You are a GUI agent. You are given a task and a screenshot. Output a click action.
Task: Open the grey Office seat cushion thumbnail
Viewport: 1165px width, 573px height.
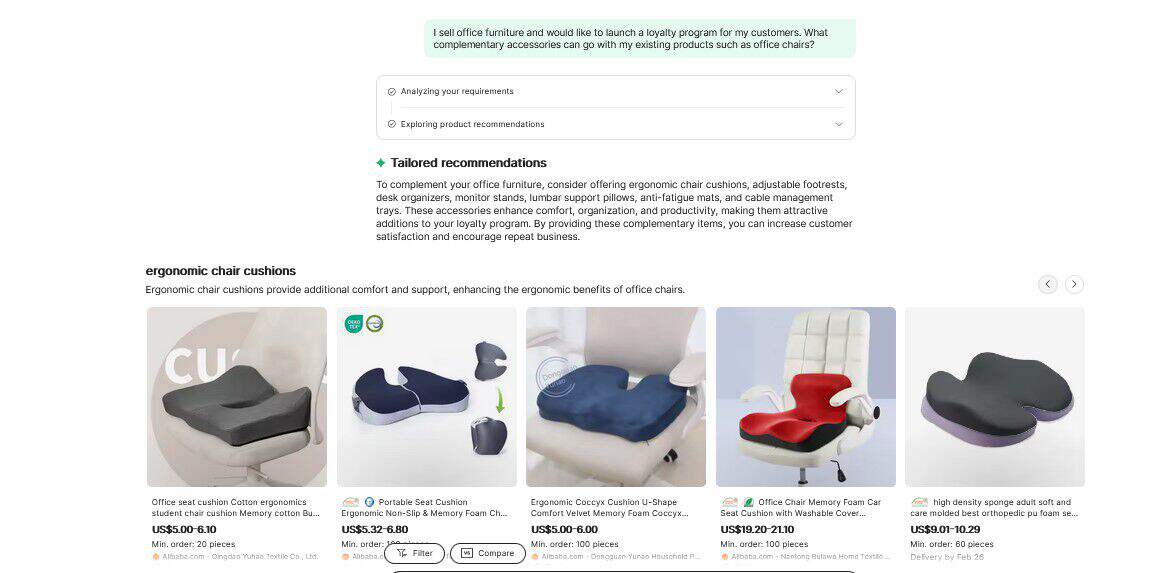pos(237,397)
